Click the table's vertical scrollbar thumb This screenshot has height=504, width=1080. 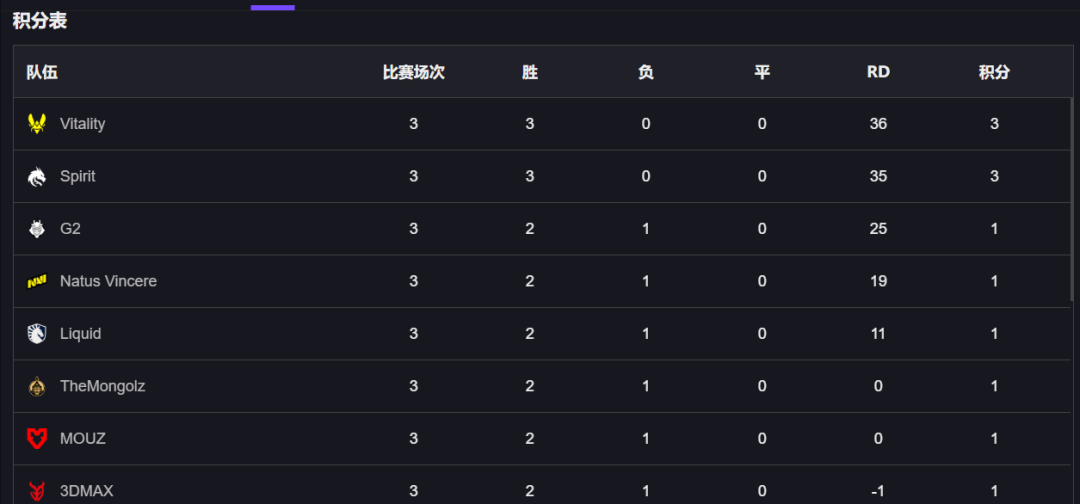(x=1072, y=200)
